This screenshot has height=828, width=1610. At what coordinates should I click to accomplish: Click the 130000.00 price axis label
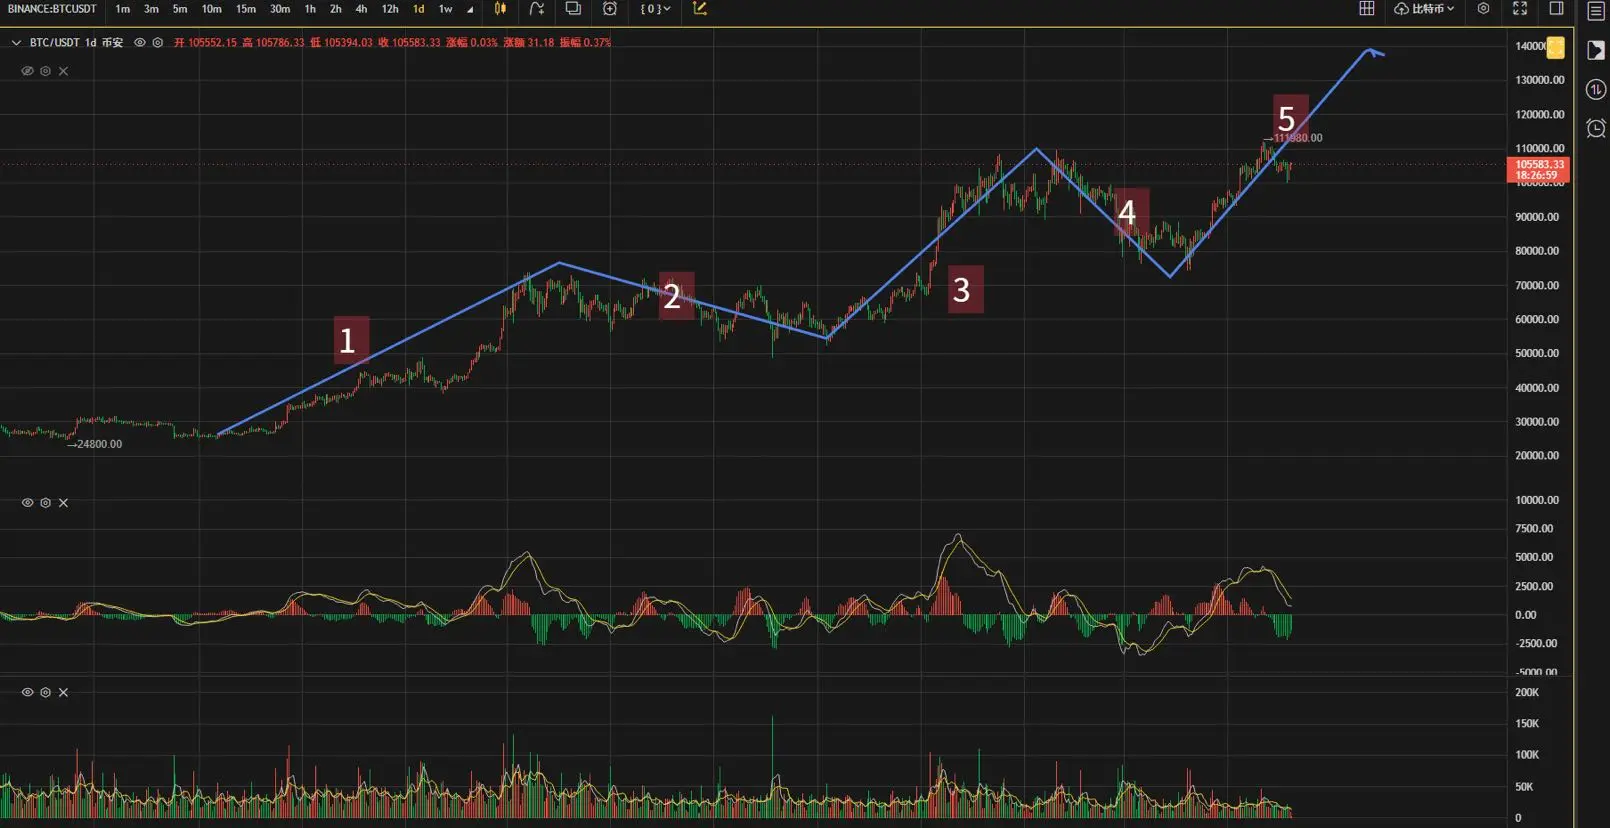coord(1540,80)
